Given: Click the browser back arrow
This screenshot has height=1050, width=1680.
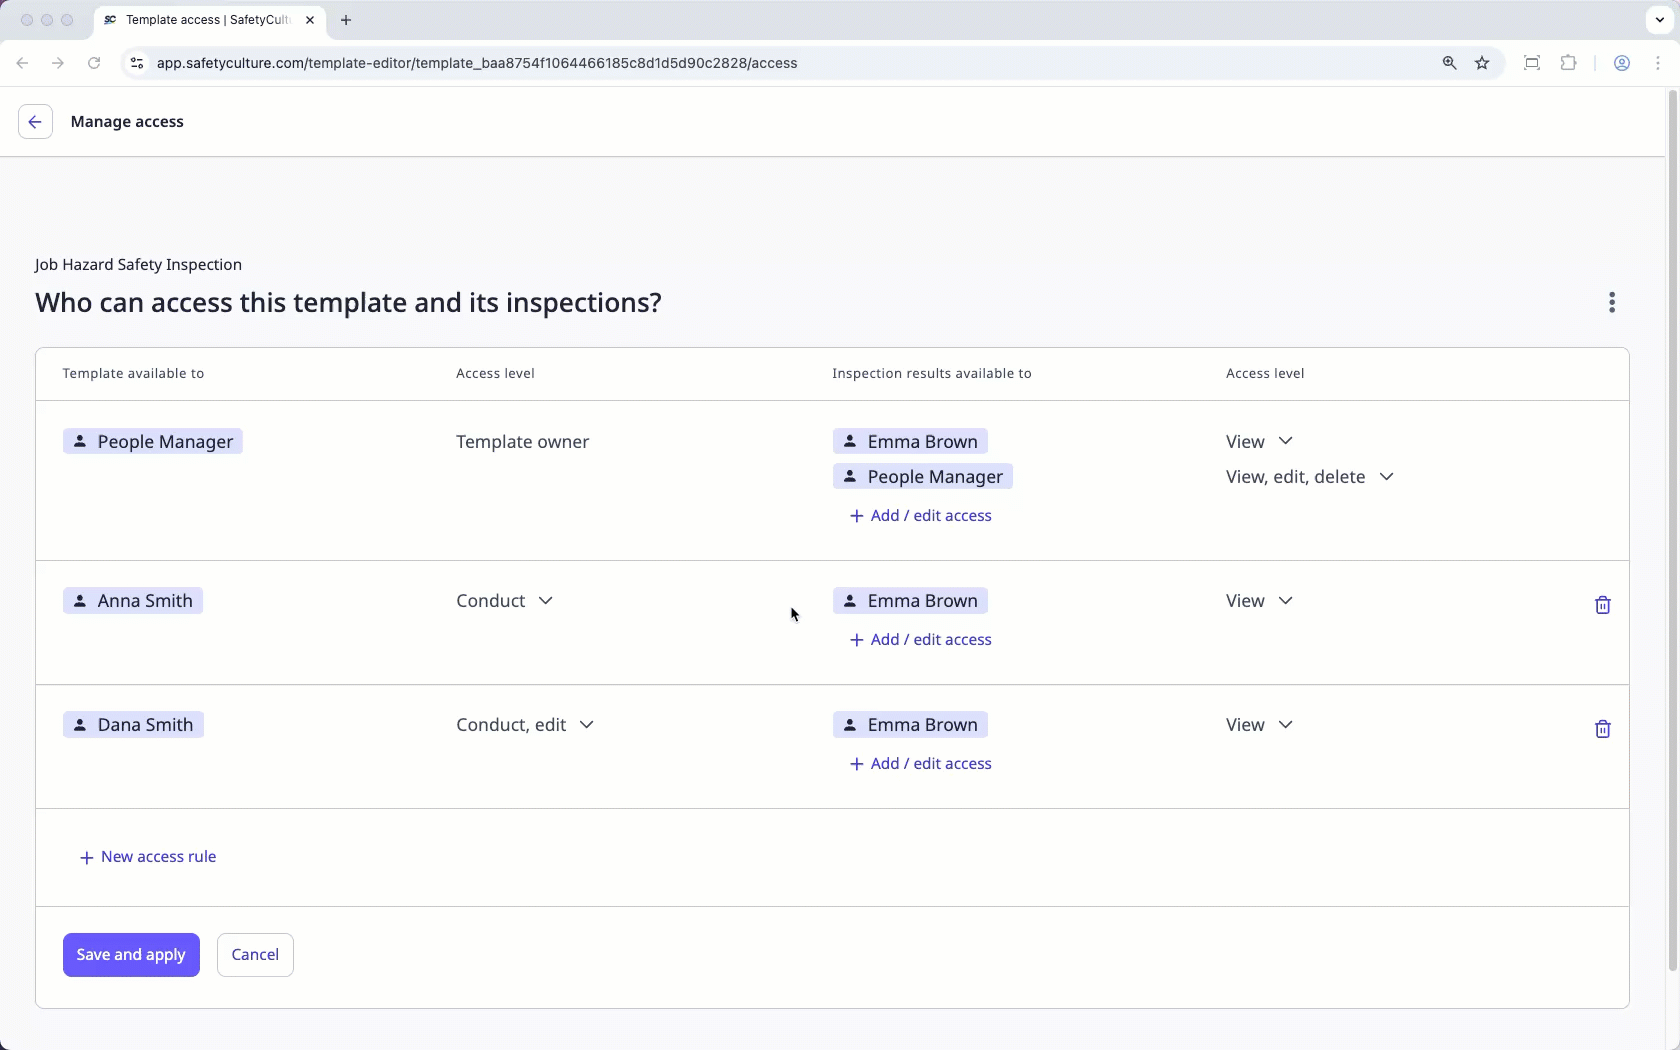Looking at the screenshot, I should pyautogui.click(x=22, y=63).
